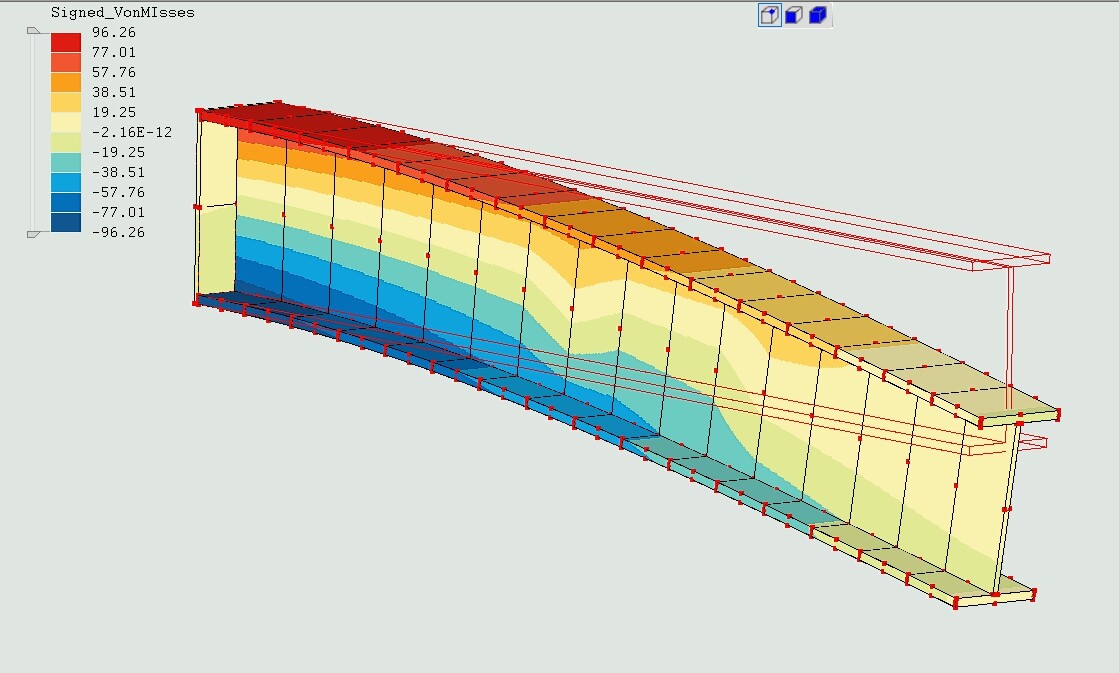1119x673 pixels.
Task: Select the cube vertex (node) selection icon
Action: 769,15
